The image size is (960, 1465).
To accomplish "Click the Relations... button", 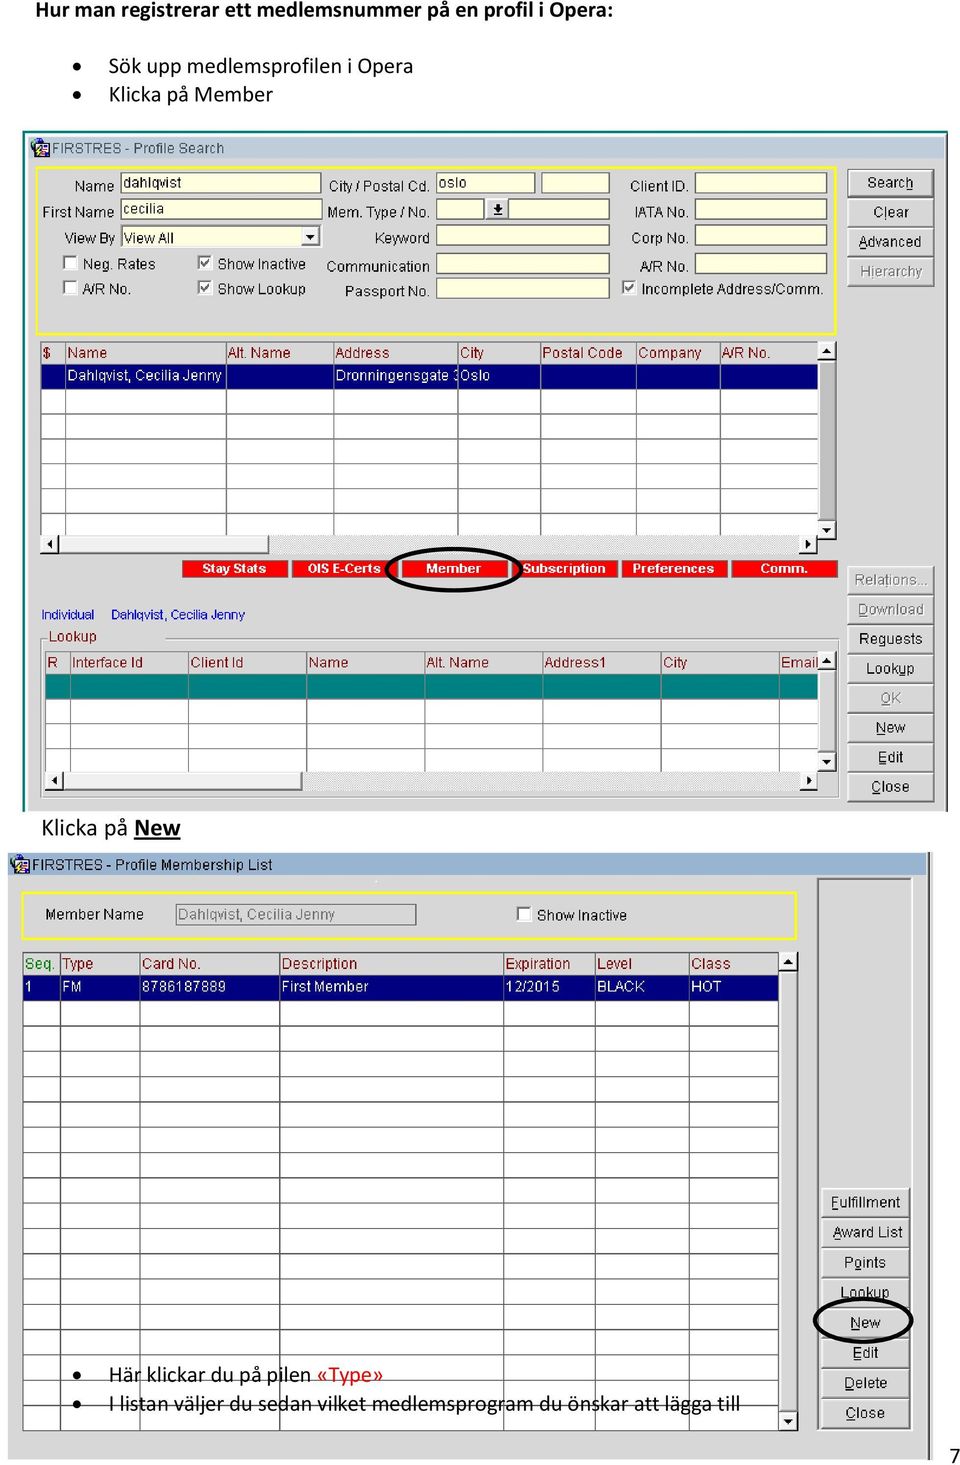I will click(890, 580).
